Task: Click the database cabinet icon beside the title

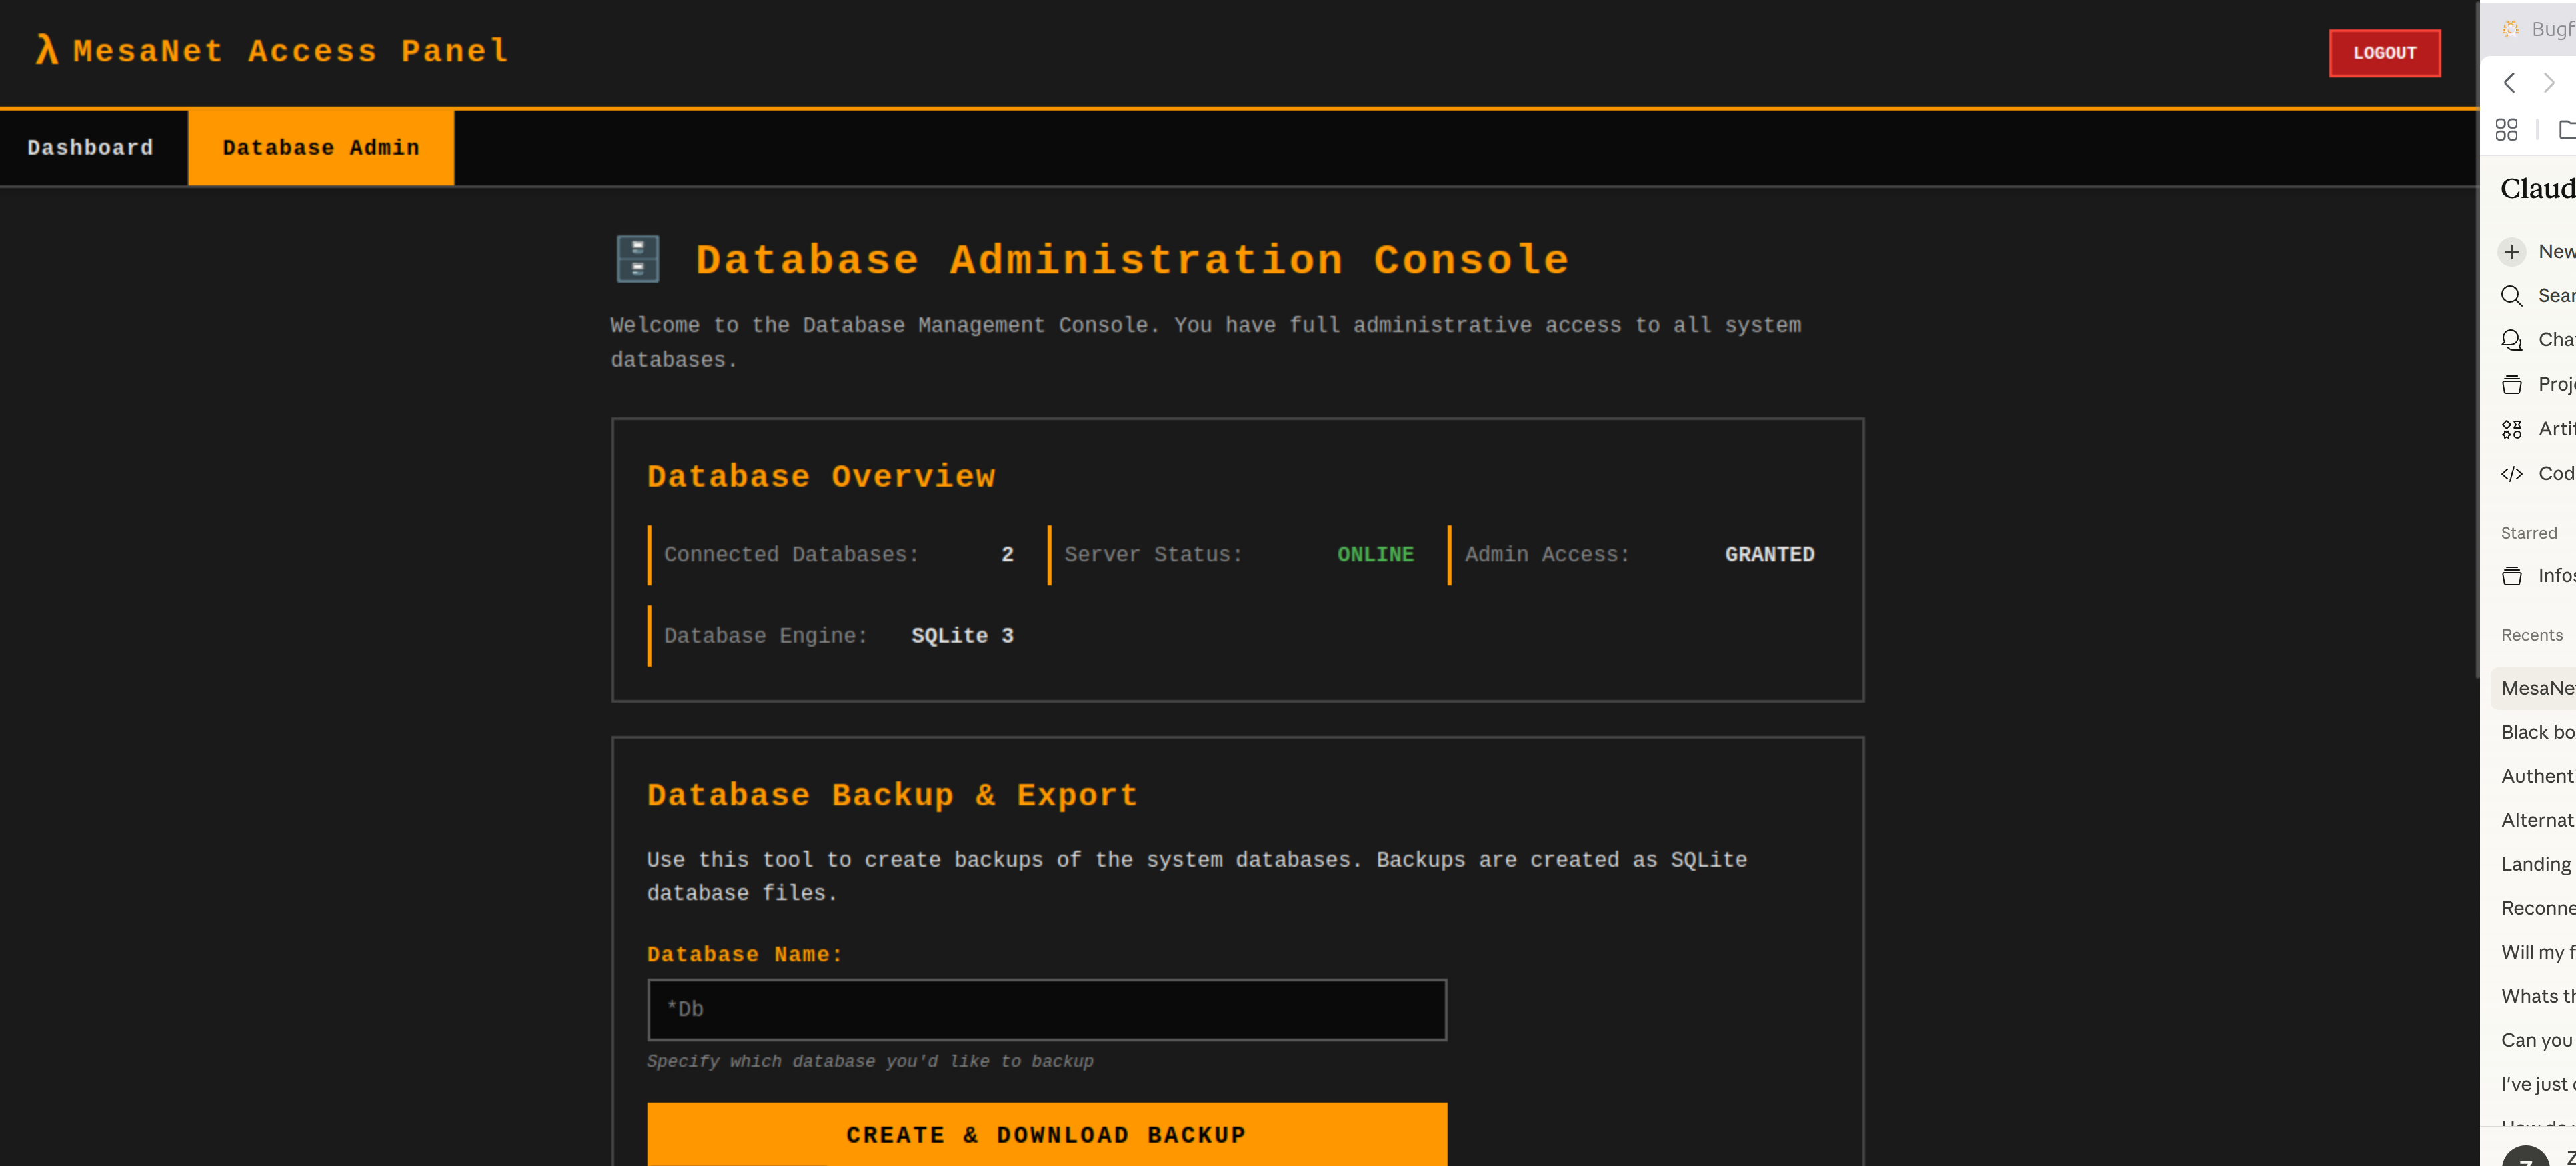Action: 637,259
